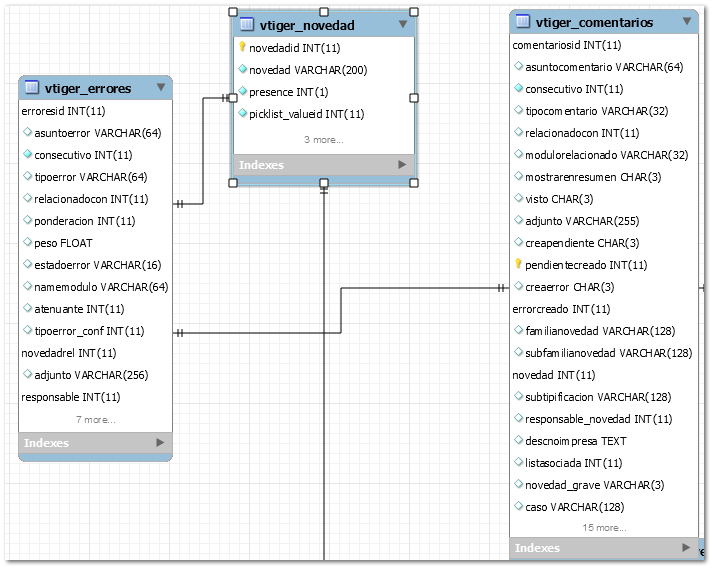Click the diamond icon beside tipocomentario
The height and width of the screenshot is (569, 713).
tap(518, 110)
